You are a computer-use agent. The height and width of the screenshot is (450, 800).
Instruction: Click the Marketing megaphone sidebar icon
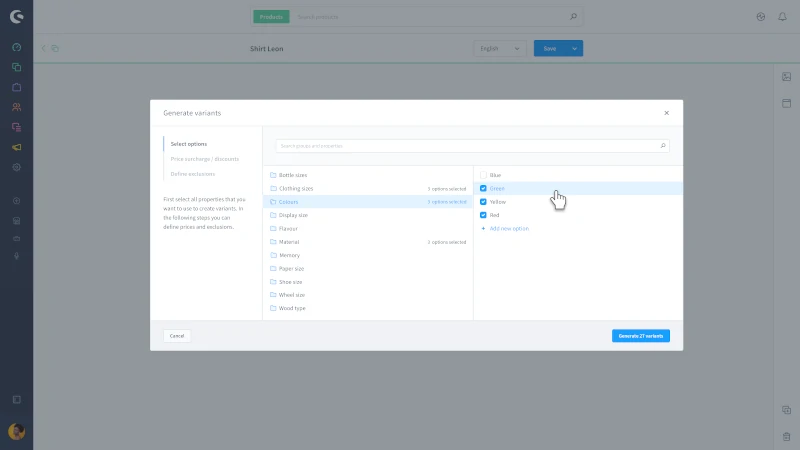click(x=17, y=147)
